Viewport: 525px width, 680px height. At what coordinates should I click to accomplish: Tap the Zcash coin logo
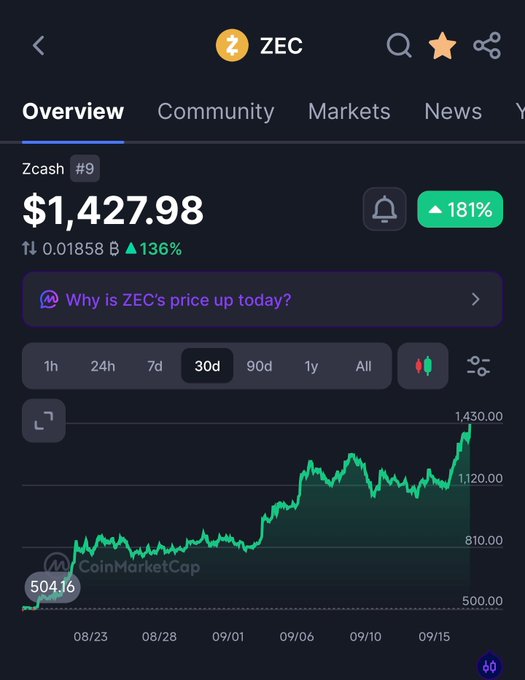[x=232, y=45]
